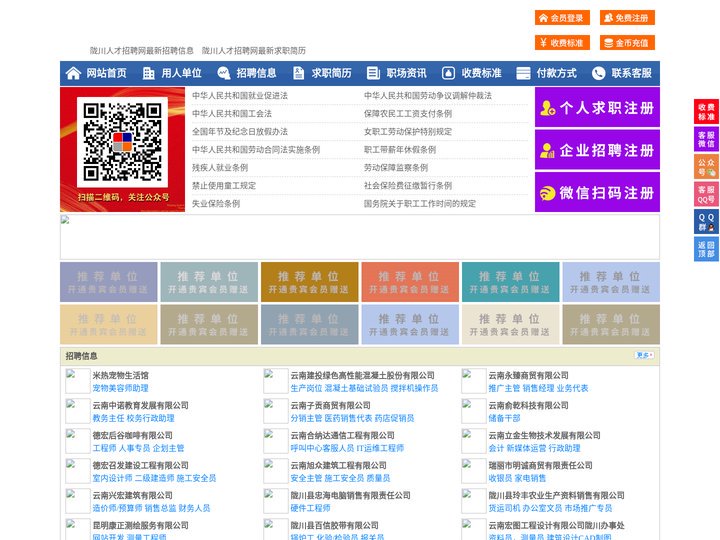The height and width of the screenshot is (540, 720).
Task: Open the 收费标准 red sidebar icon
Action: pyautogui.click(x=706, y=112)
